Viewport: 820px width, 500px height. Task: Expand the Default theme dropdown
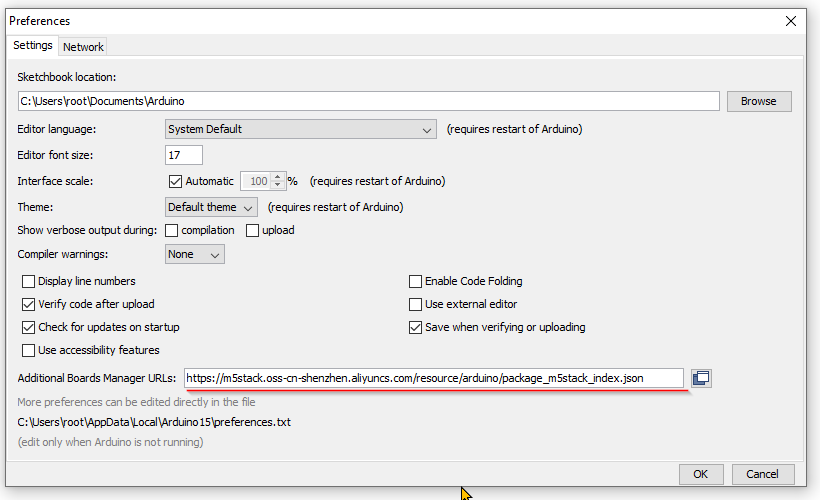211,207
